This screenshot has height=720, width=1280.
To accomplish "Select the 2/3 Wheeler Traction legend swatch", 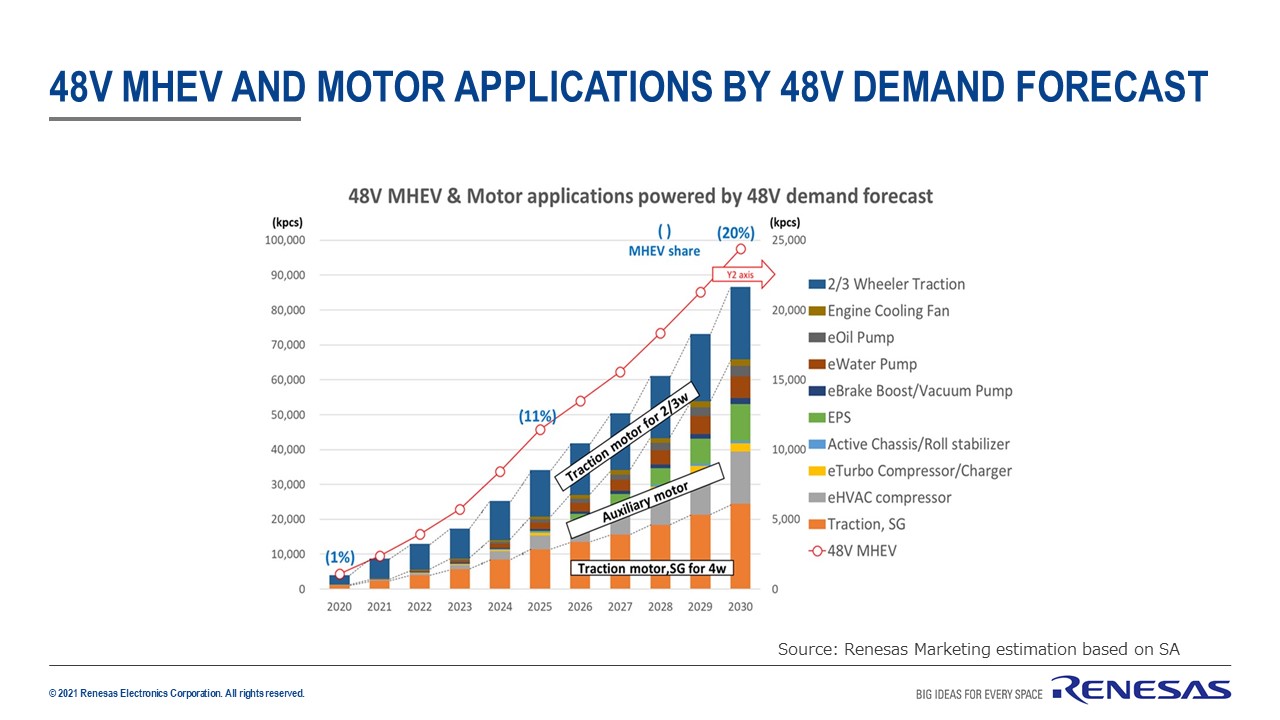I will click(816, 284).
